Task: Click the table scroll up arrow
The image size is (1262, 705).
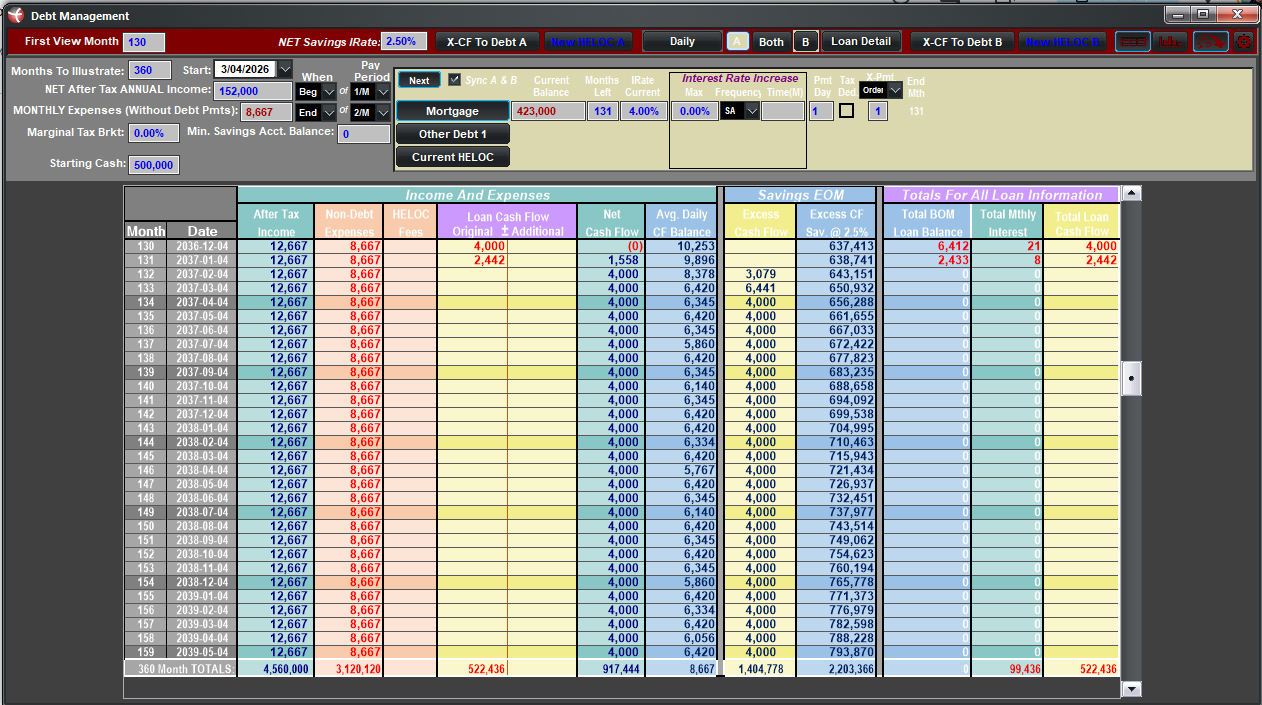Action: (x=1131, y=193)
